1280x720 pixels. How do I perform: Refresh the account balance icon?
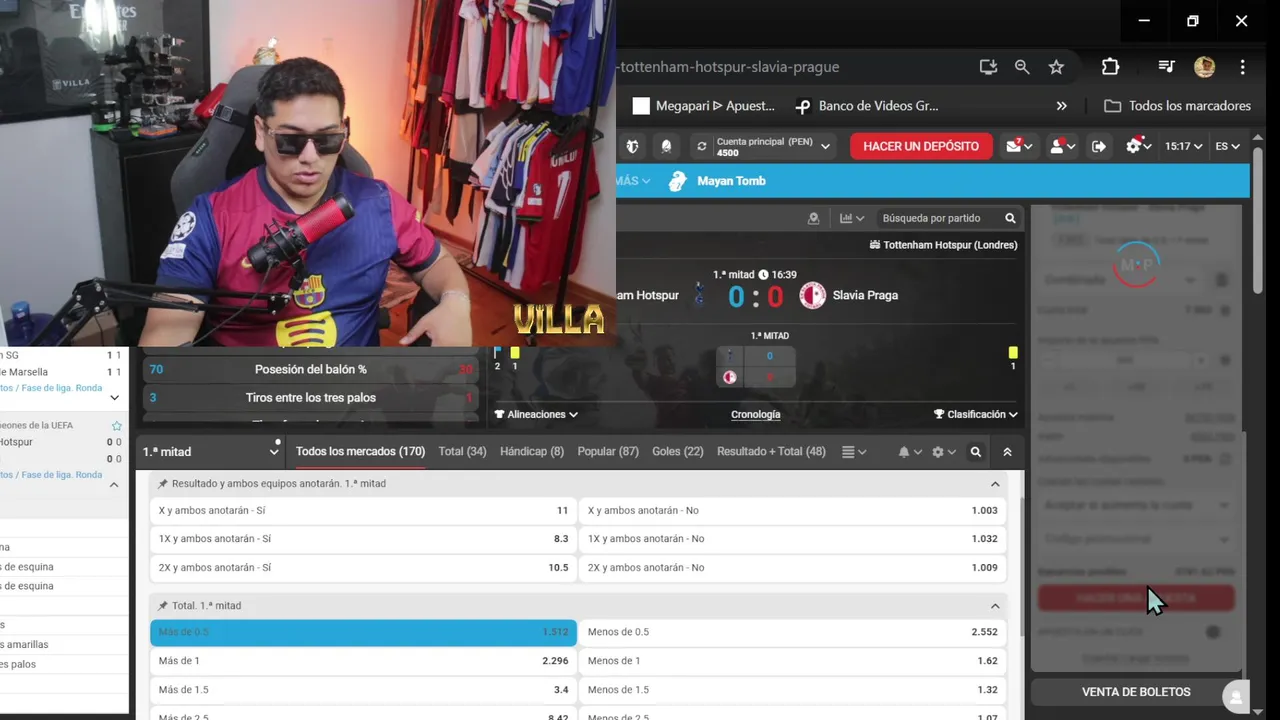[x=702, y=146]
